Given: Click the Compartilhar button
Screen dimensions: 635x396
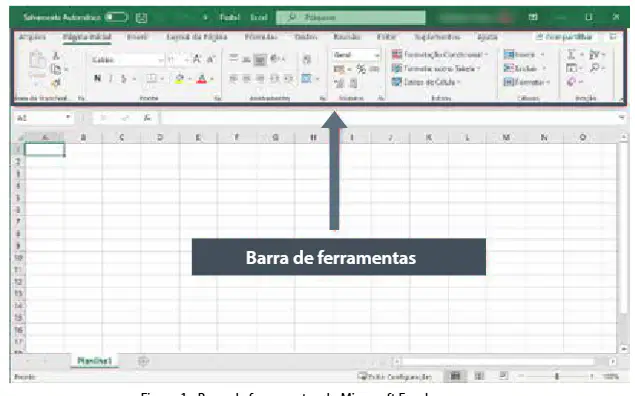Looking at the screenshot, I should [564, 37].
